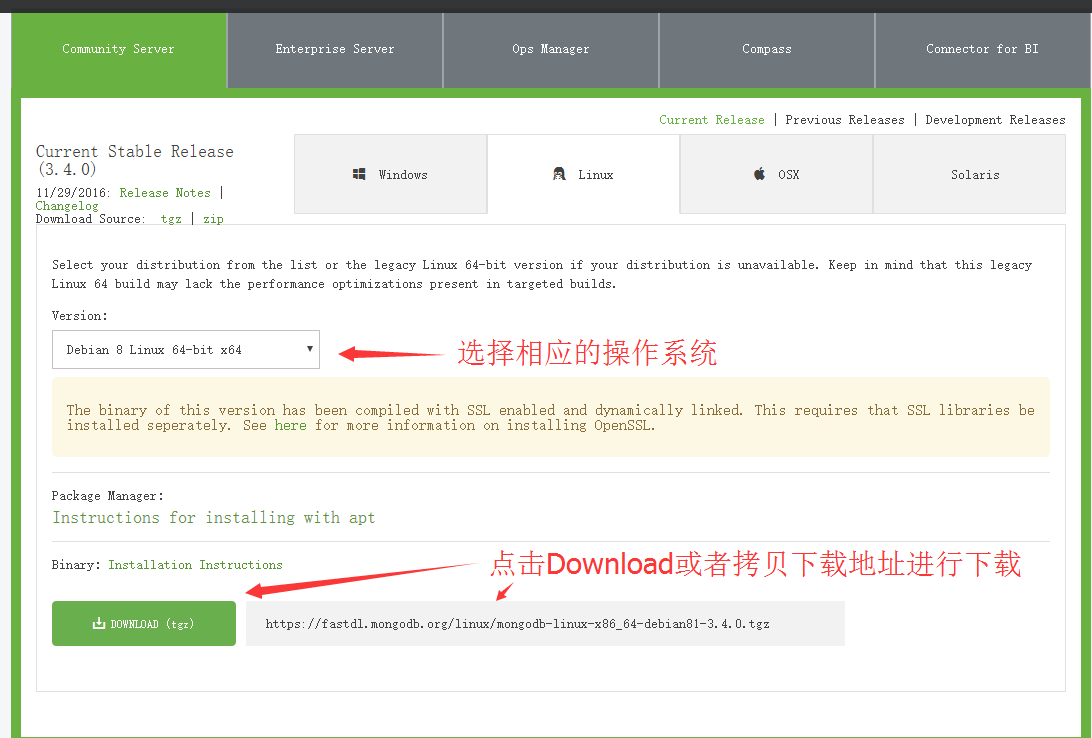Open the Version dropdown showing Debian 8 Linux

click(x=186, y=350)
